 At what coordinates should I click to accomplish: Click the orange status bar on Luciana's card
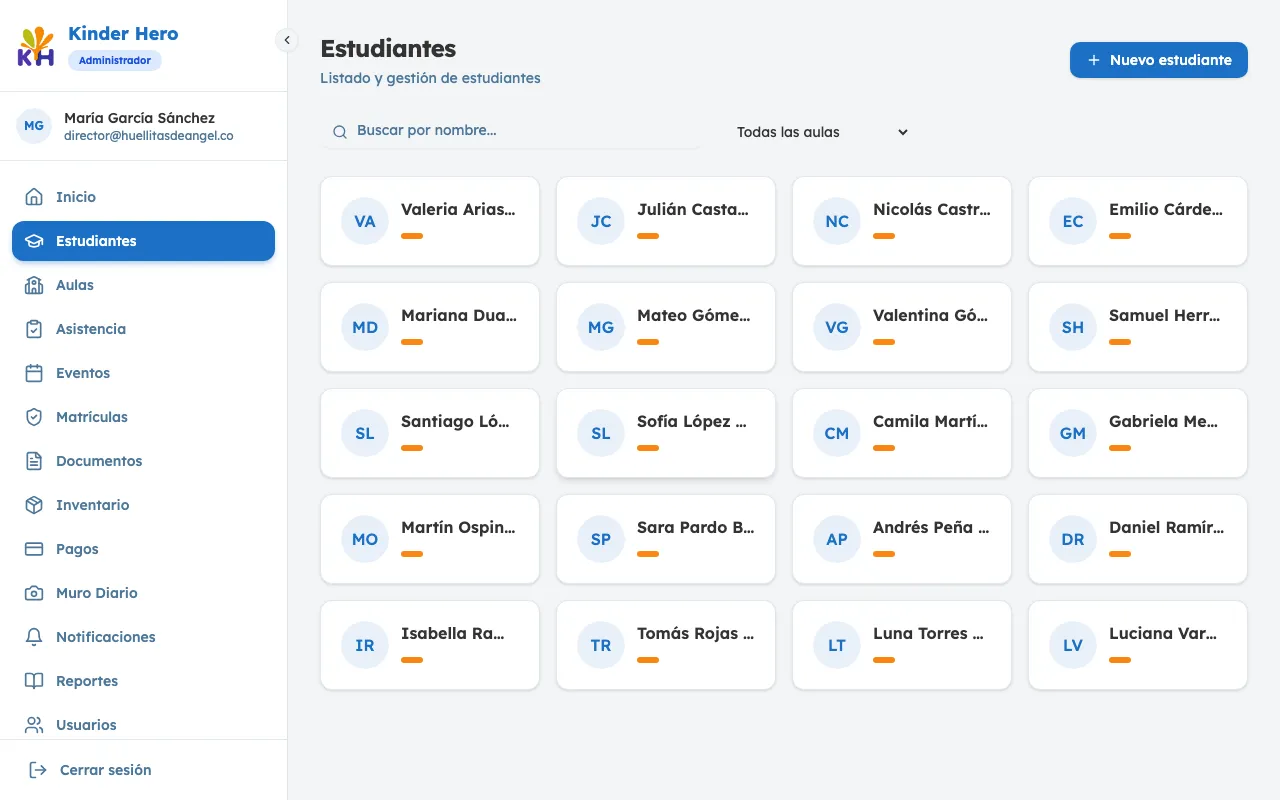(x=1120, y=660)
